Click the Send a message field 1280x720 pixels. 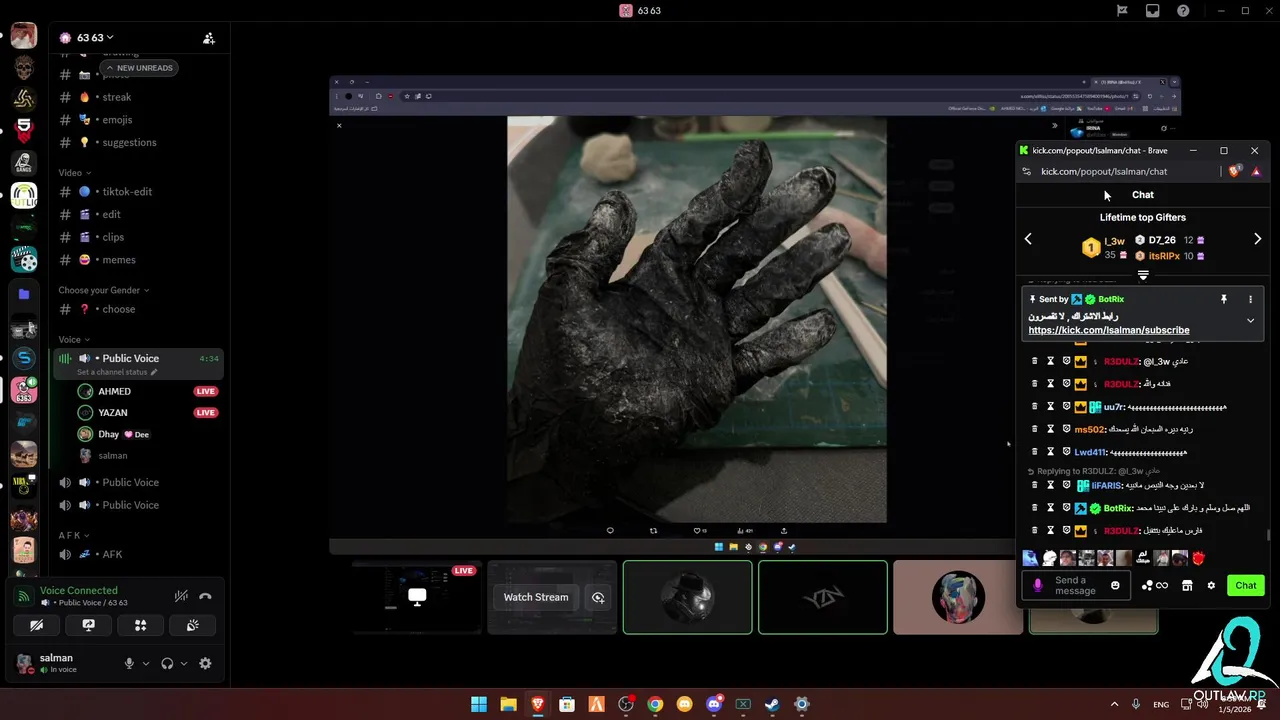1077,586
